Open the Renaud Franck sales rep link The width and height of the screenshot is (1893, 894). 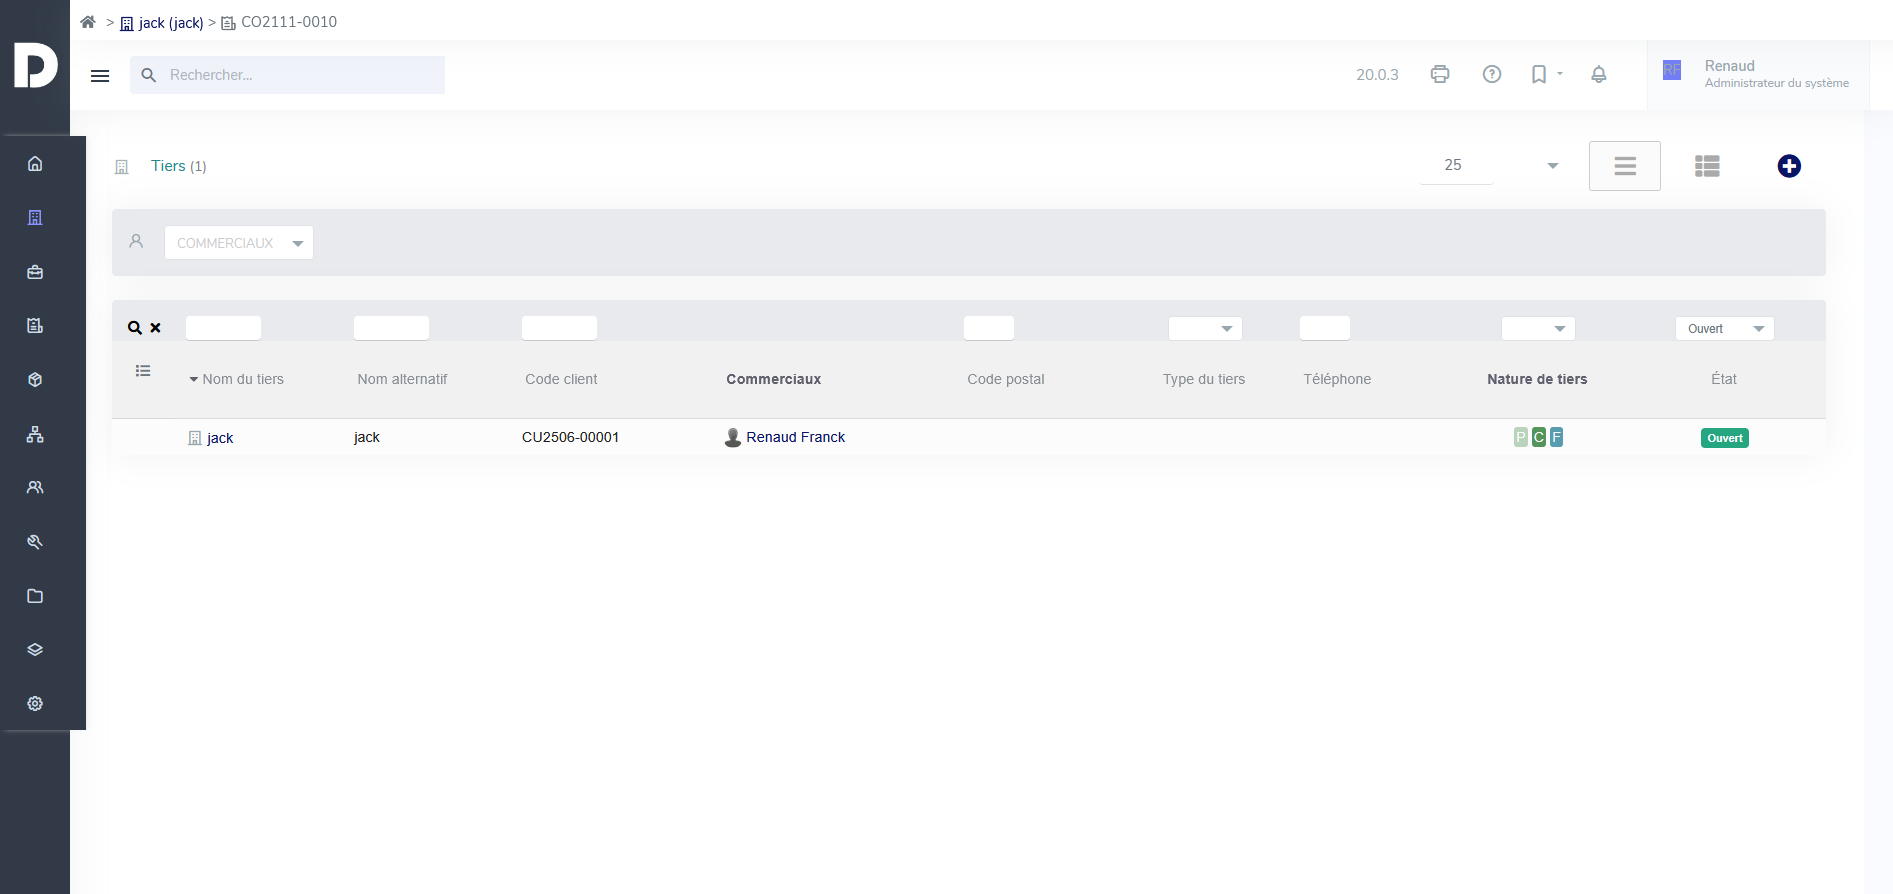point(795,437)
